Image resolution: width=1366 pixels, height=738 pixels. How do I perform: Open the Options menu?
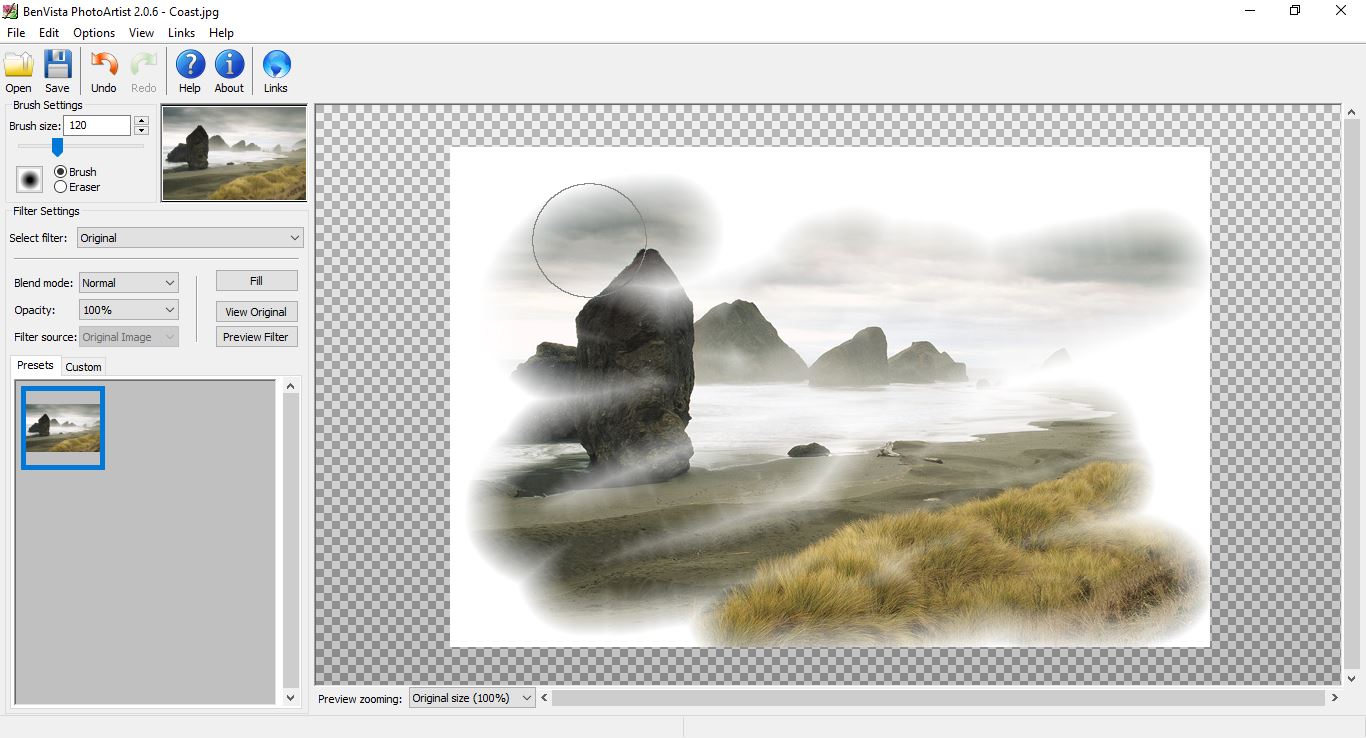94,33
